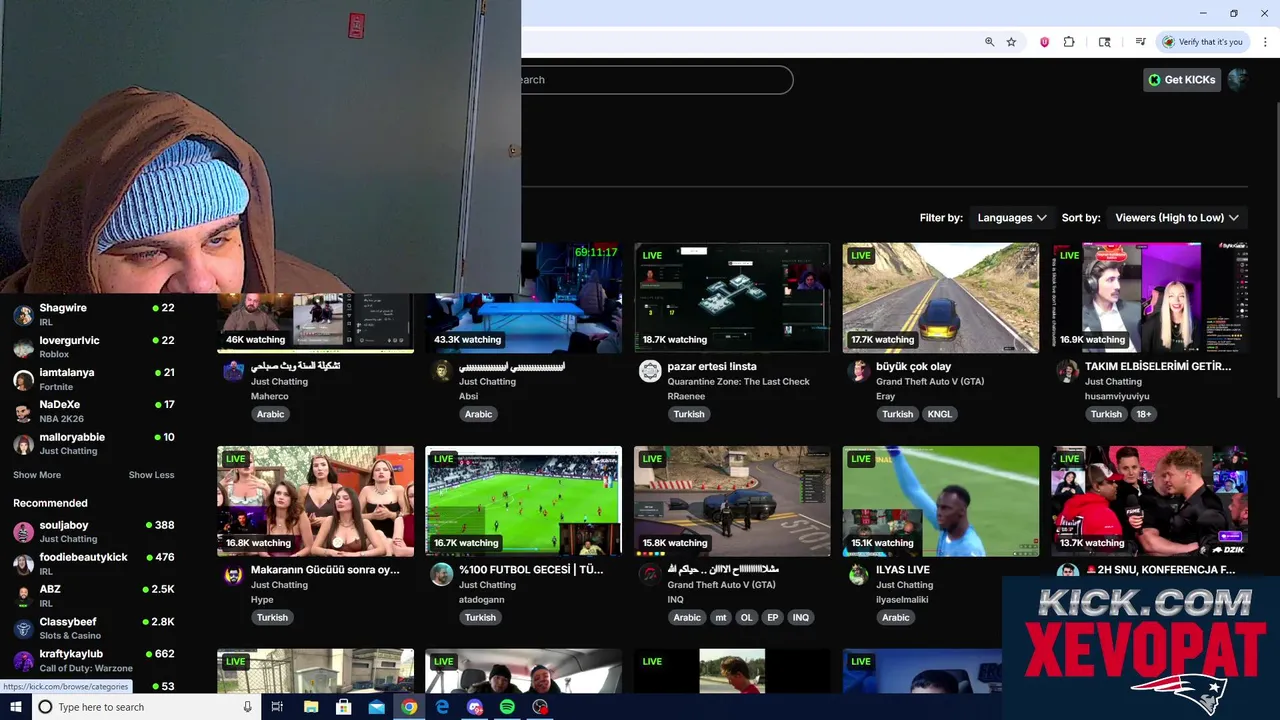Select the 18+ tag on husamviyuviyu stream
Screen dimensions: 1280x720
pyautogui.click(x=1144, y=414)
